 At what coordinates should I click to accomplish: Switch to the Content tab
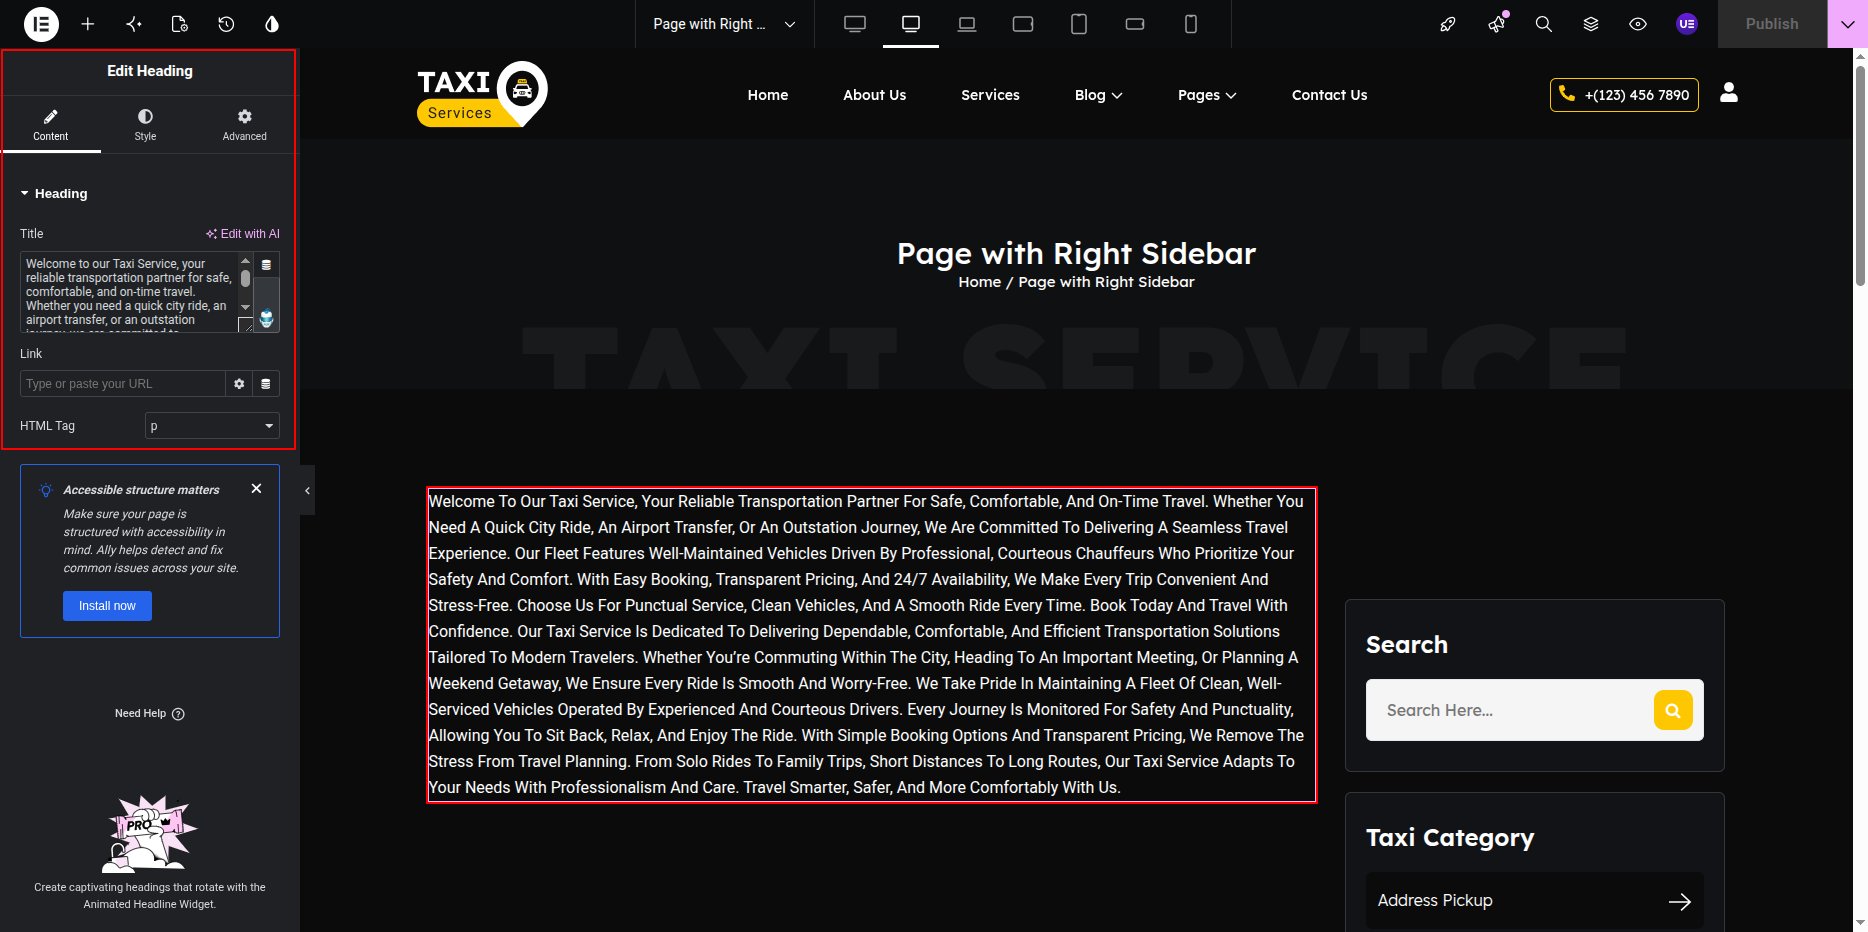pyautogui.click(x=51, y=125)
